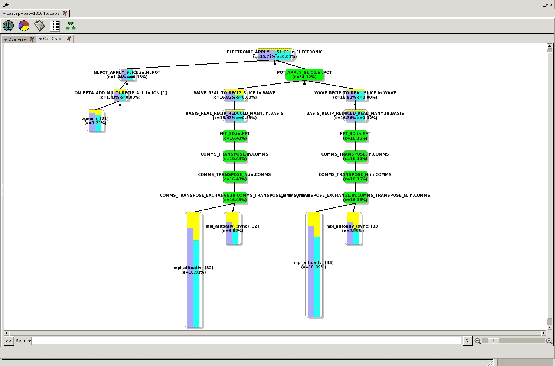Click the green tree-graph toolbar icon
The width and height of the screenshot is (555, 366).
[x=70, y=26]
